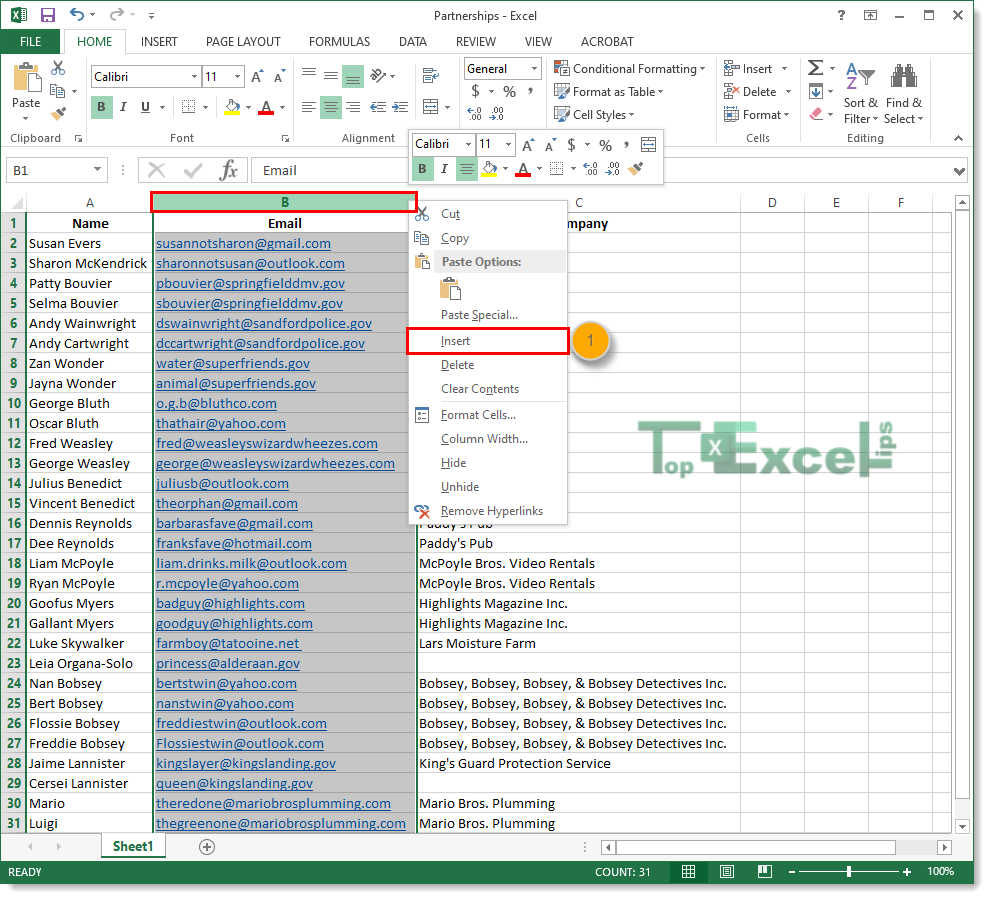
Task: Click Decrease Indent icon in Alignment group
Action: [377, 107]
